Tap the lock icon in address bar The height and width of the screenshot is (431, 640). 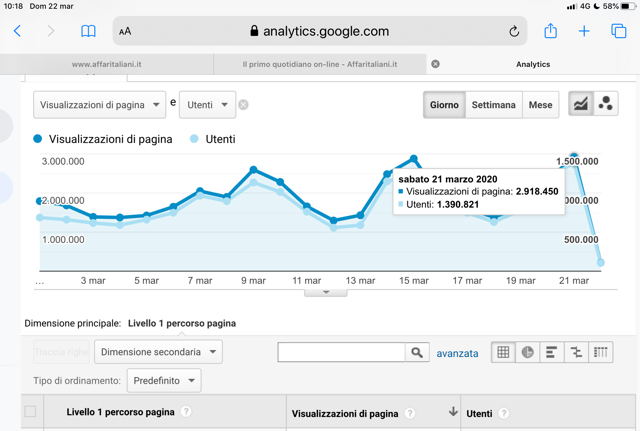pyautogui.click(x=254, y=31)
